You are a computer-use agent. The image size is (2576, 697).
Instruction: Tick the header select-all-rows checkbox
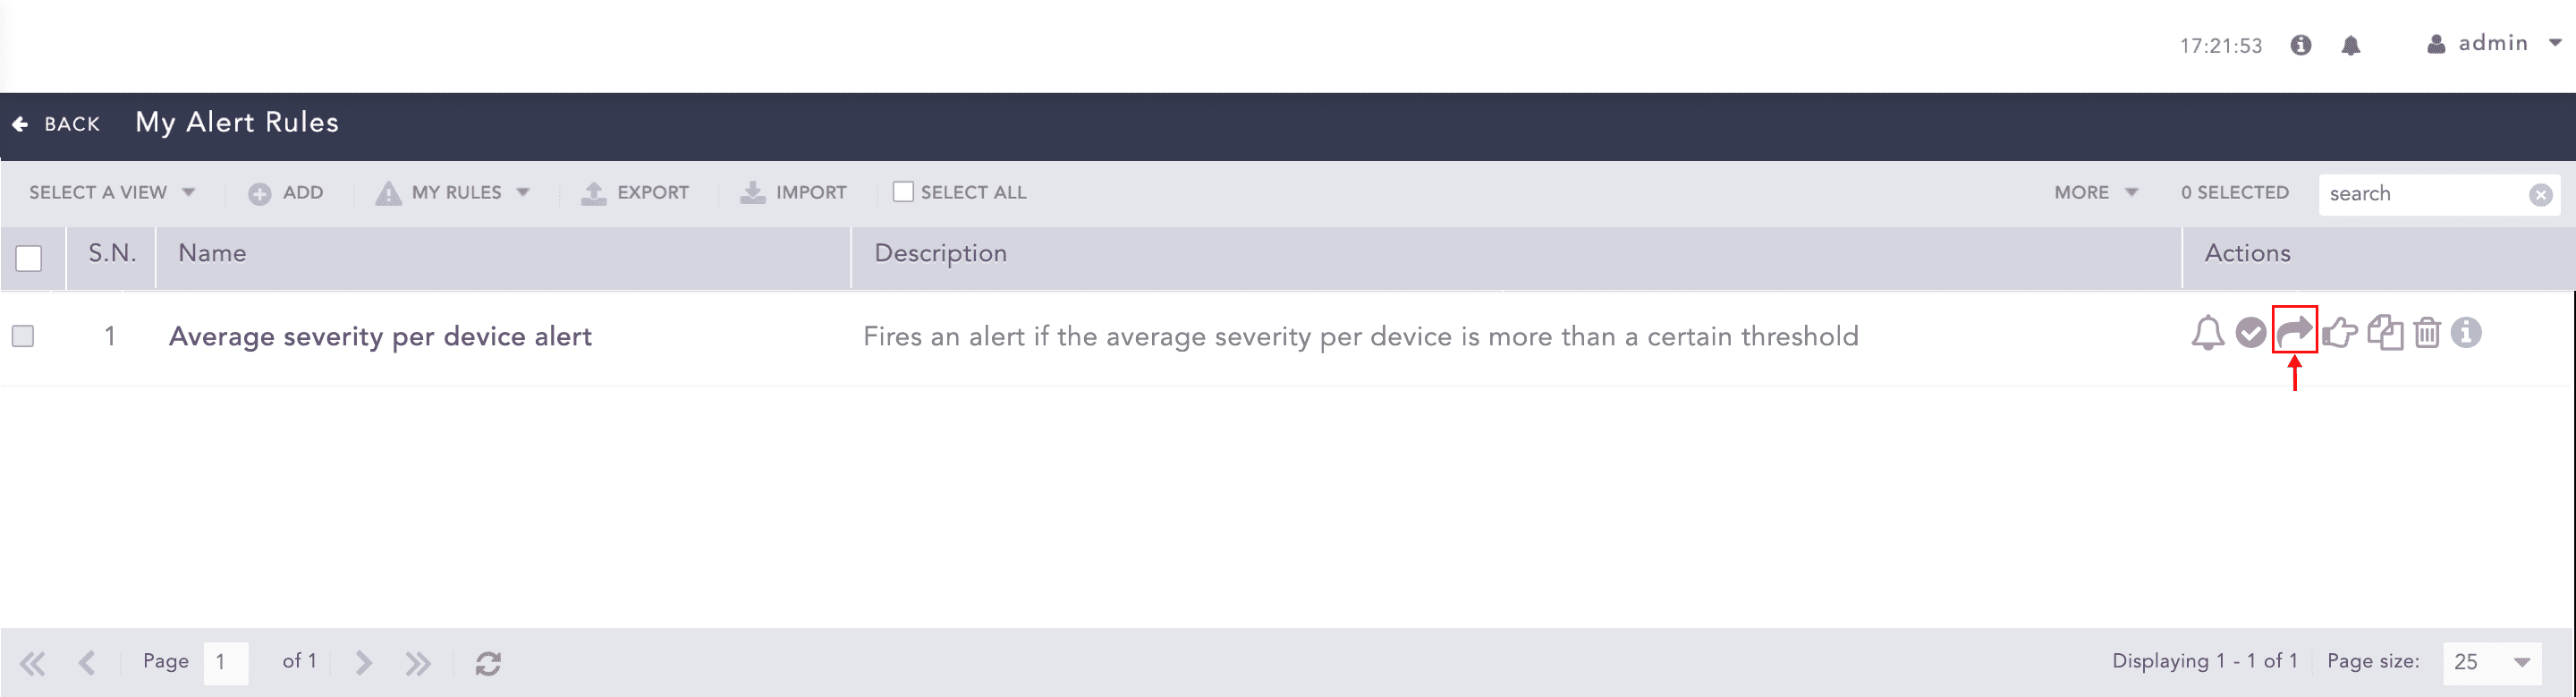click(x=29, y=258)
